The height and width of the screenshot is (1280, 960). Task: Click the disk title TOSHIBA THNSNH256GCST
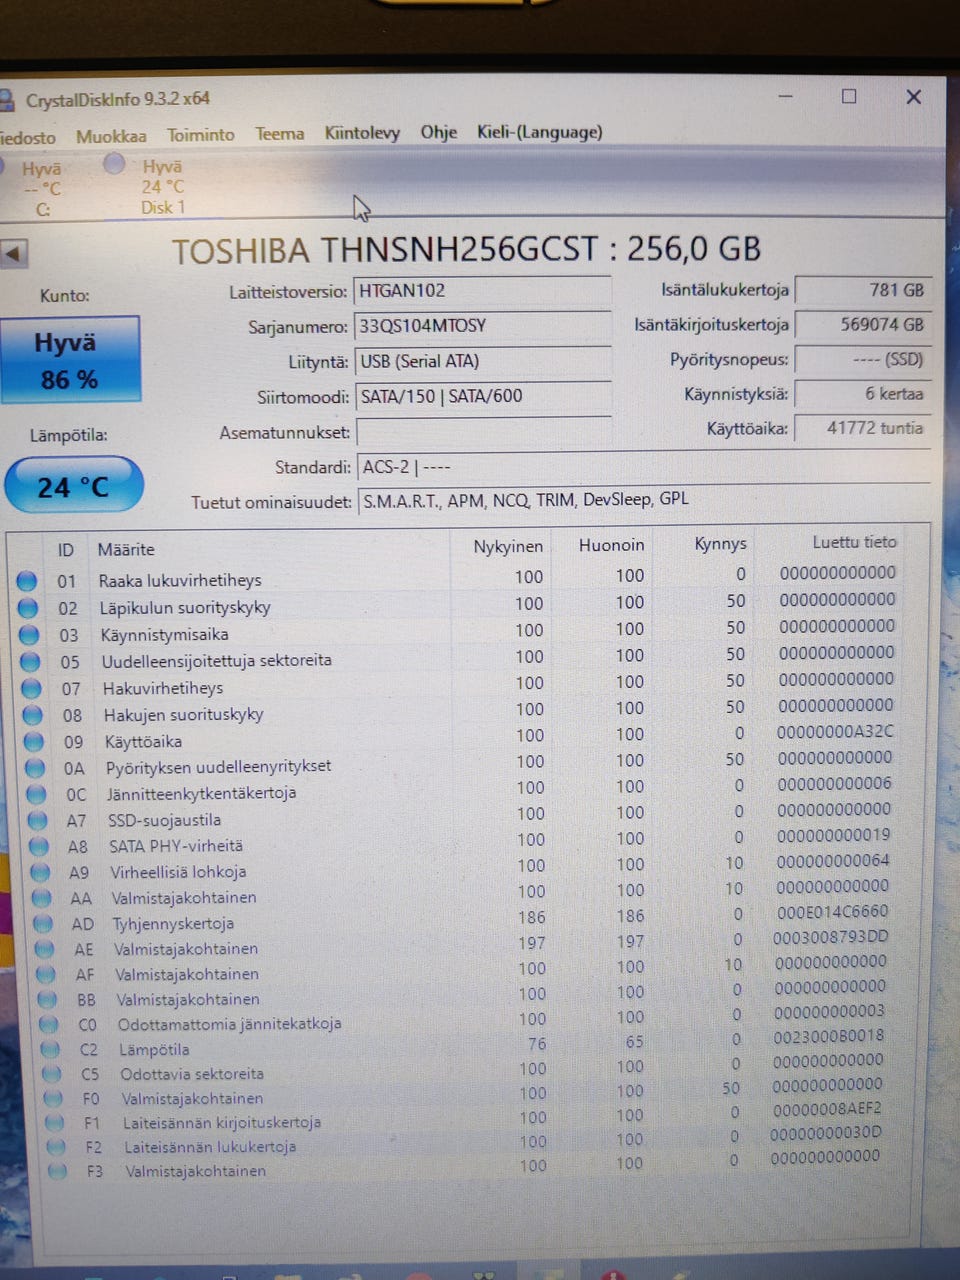385,250
